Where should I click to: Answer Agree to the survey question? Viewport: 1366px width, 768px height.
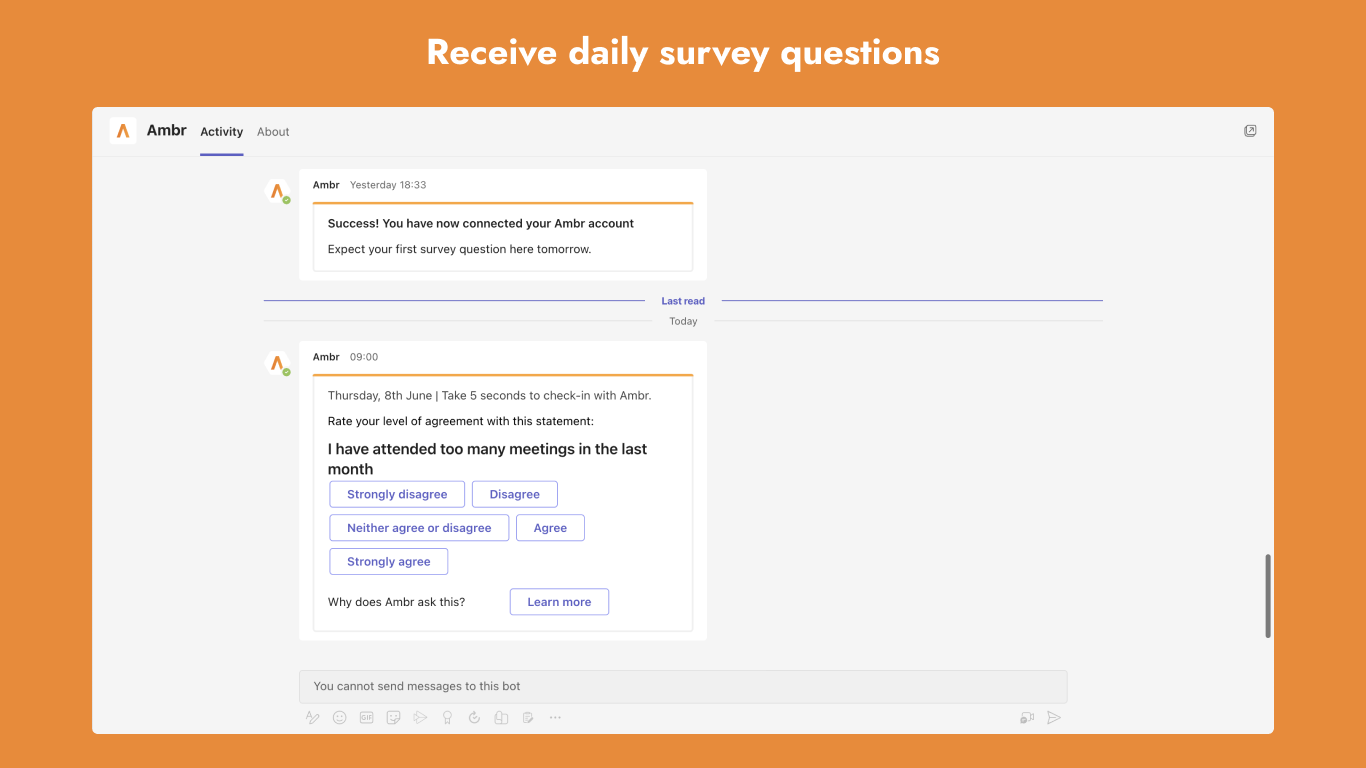(550, 528)
